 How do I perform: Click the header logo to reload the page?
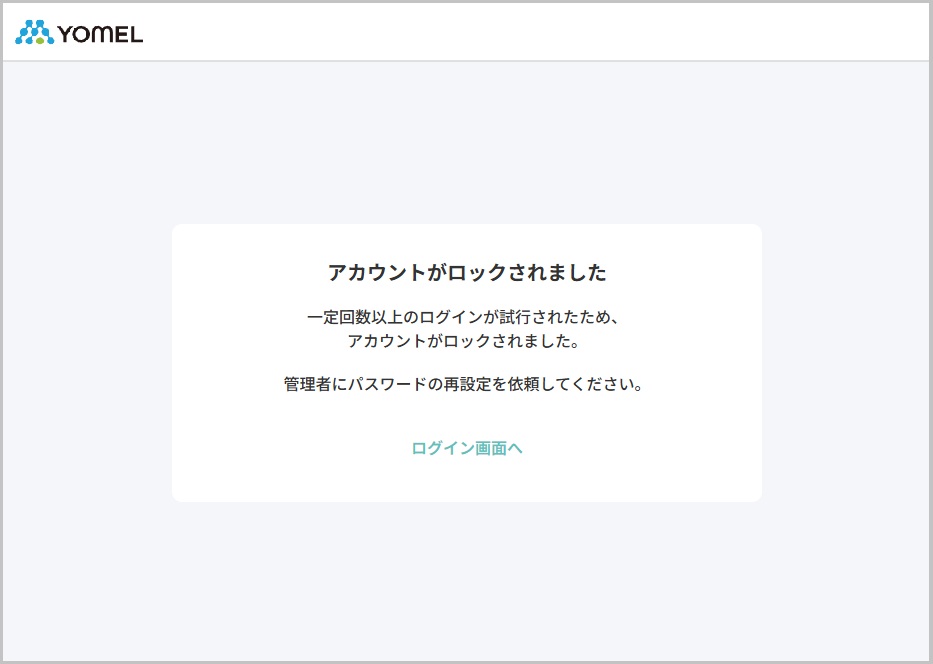(78, 32)
